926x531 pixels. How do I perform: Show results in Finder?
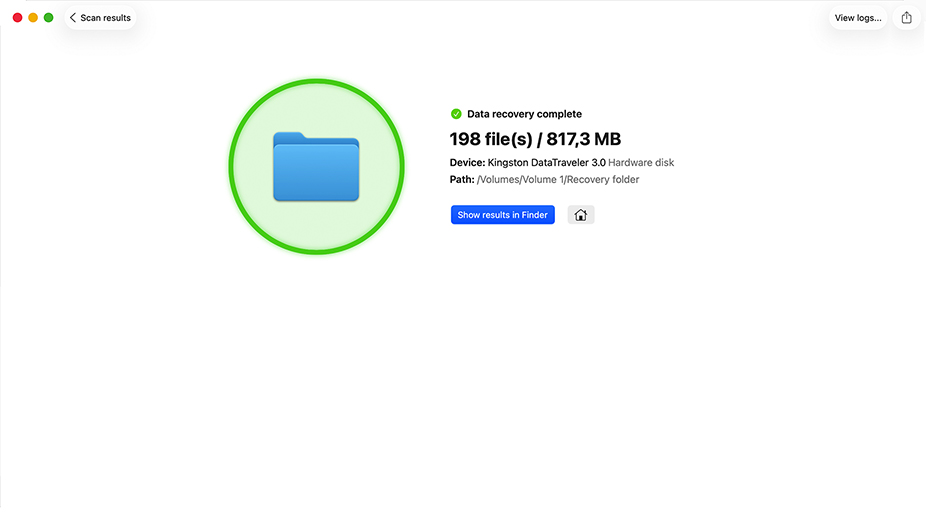503,215
